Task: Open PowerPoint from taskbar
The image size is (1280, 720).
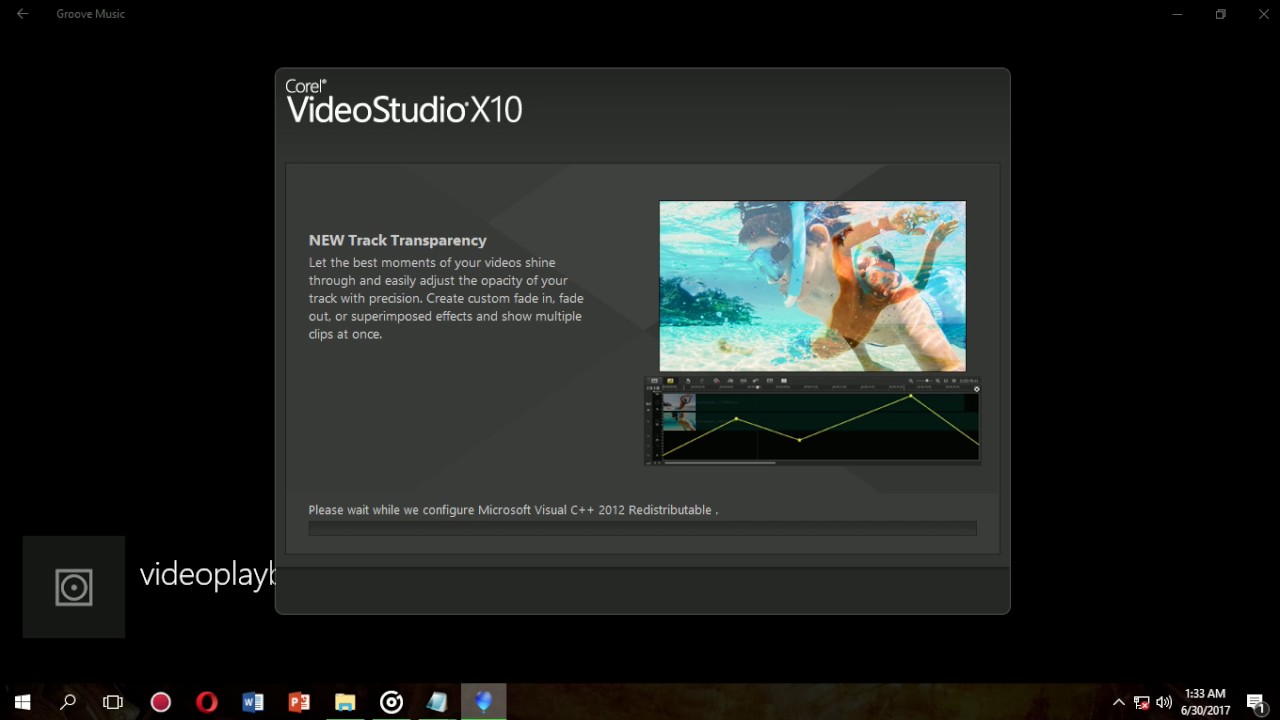Action: (298, 702)
